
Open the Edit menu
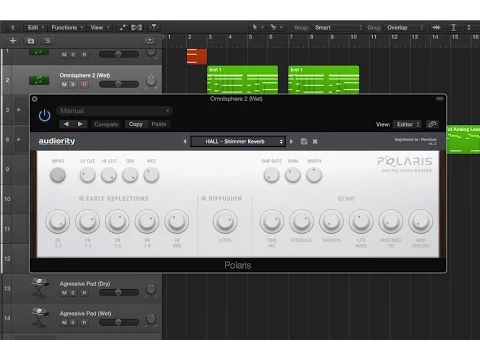point(35,28)
